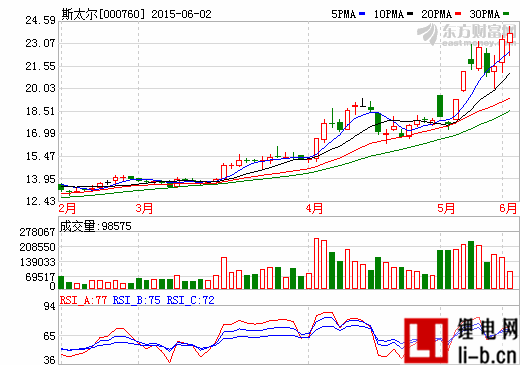Click the 24.59 price axis label
The image size is (520, 365).
click(x=41, y=21)
